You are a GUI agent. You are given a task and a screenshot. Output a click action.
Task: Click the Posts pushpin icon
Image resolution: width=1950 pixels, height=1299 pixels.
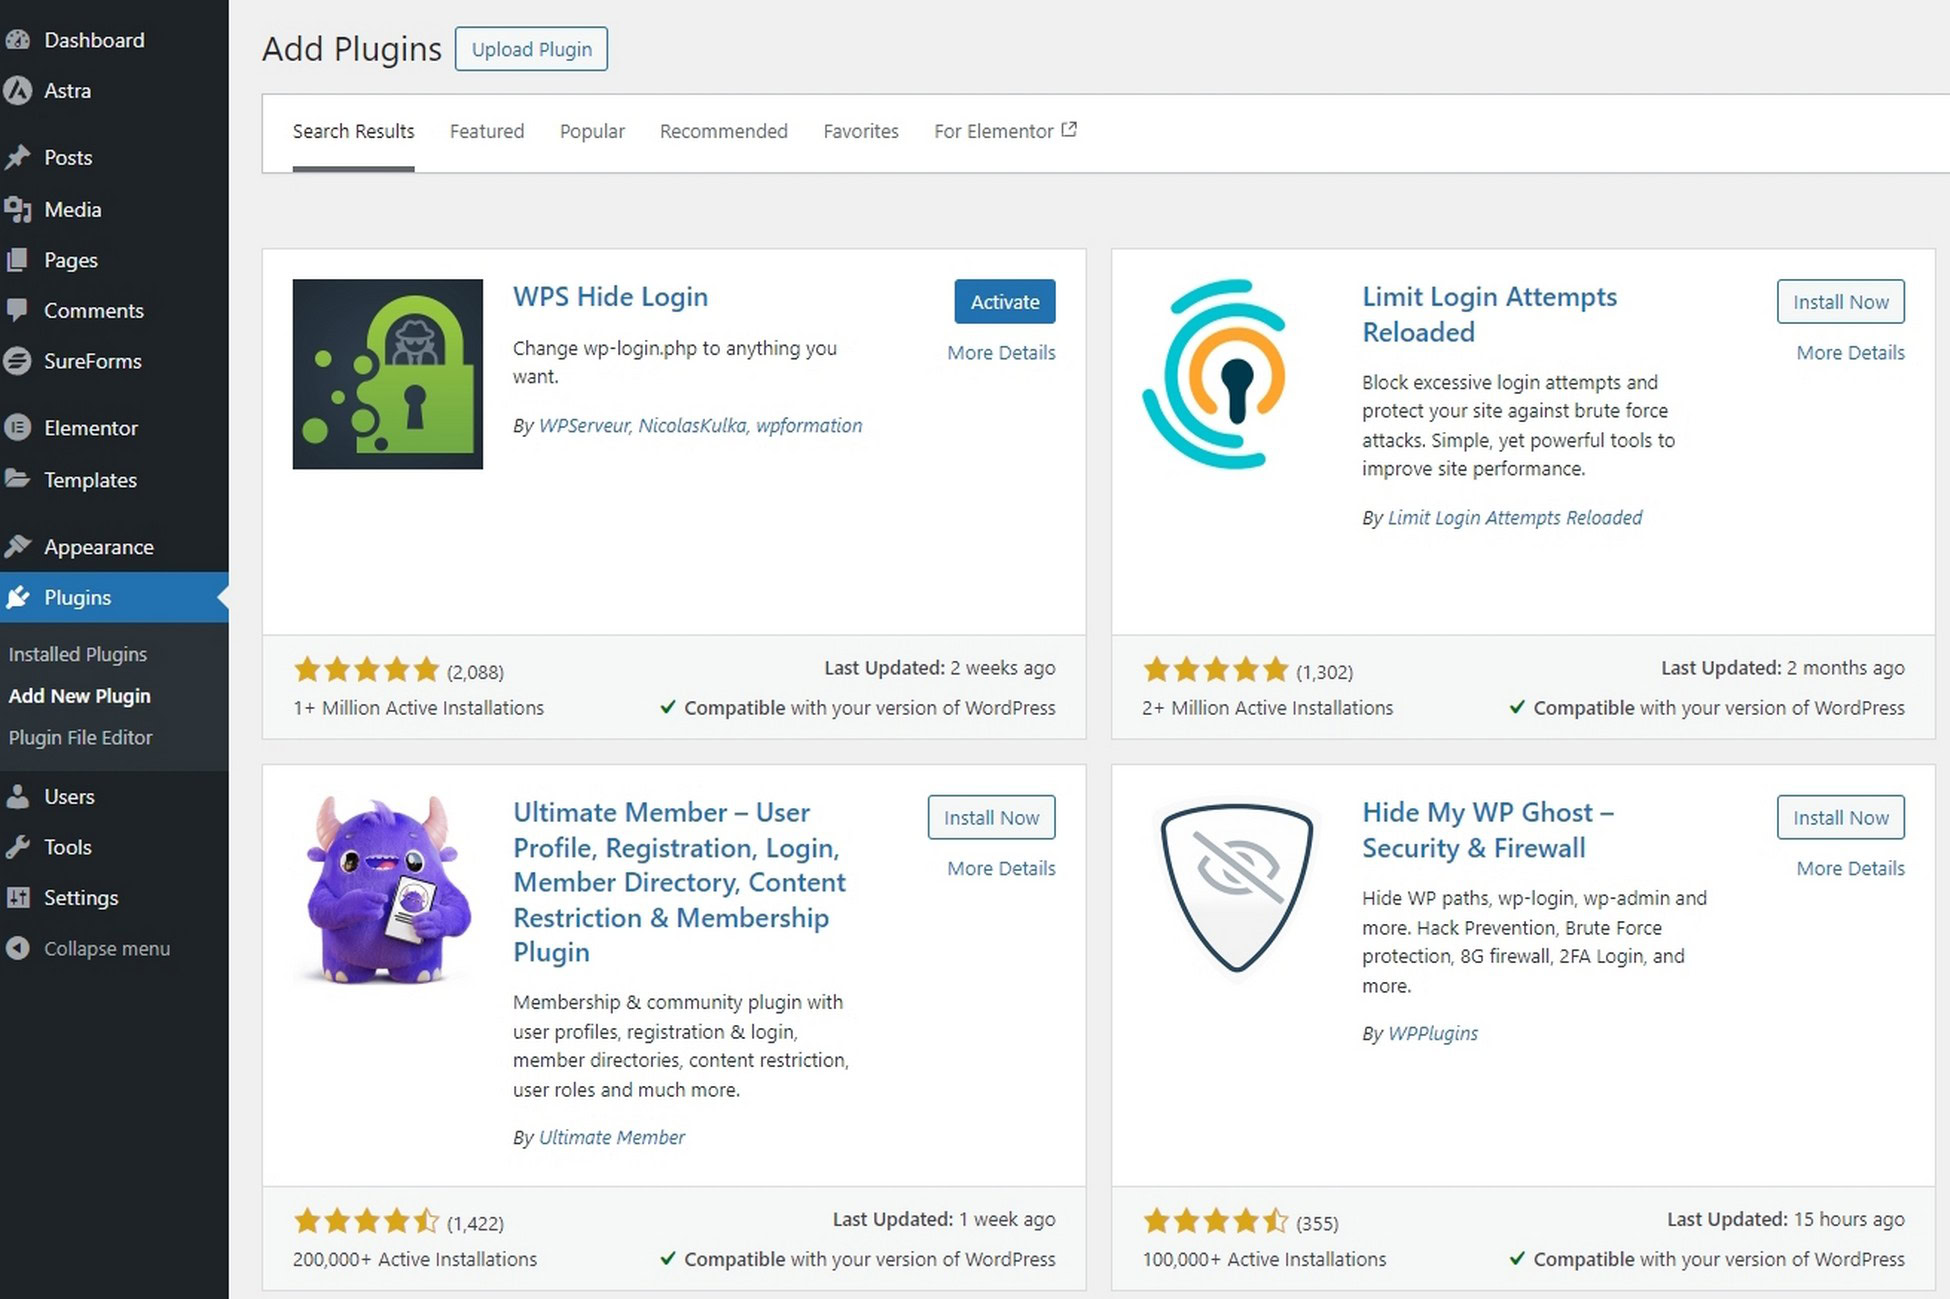coord(17,158)
